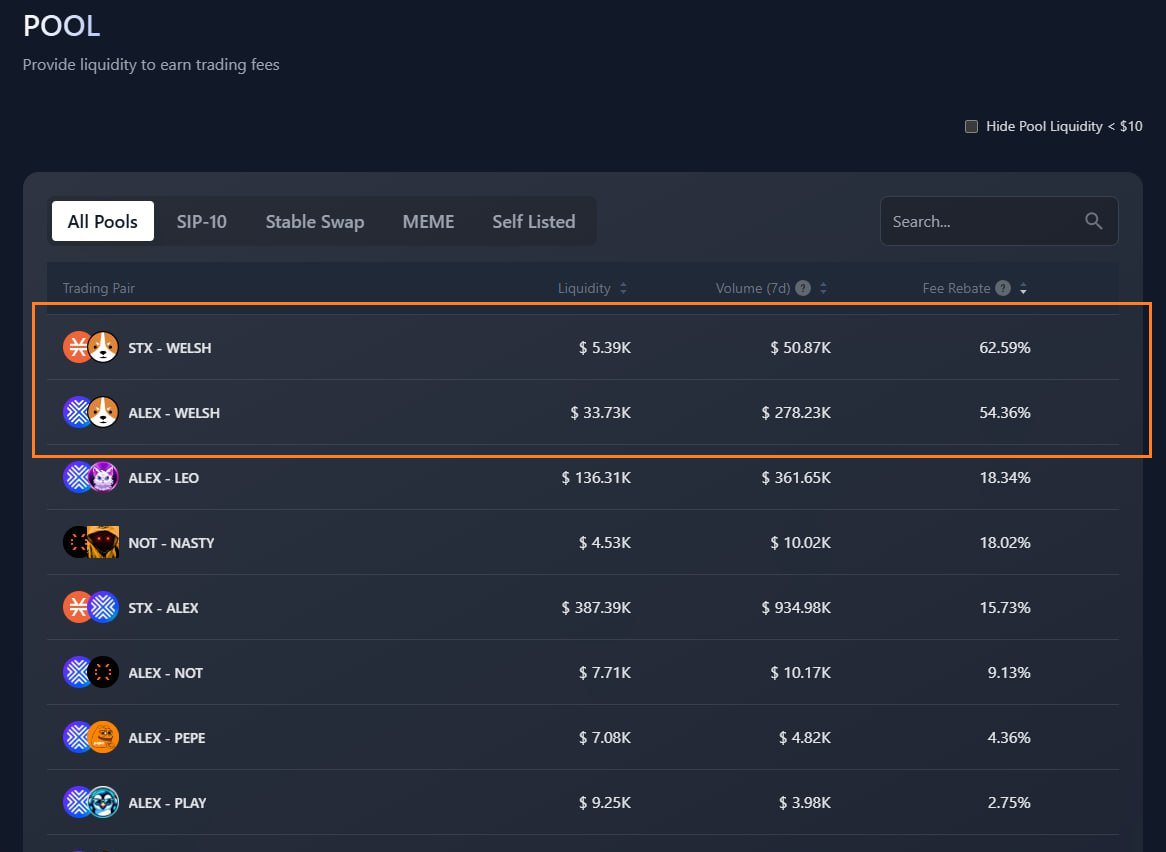Click the $ 5.39K liquidity value
The image size is (1166, 852).
(x=605, y=347)
